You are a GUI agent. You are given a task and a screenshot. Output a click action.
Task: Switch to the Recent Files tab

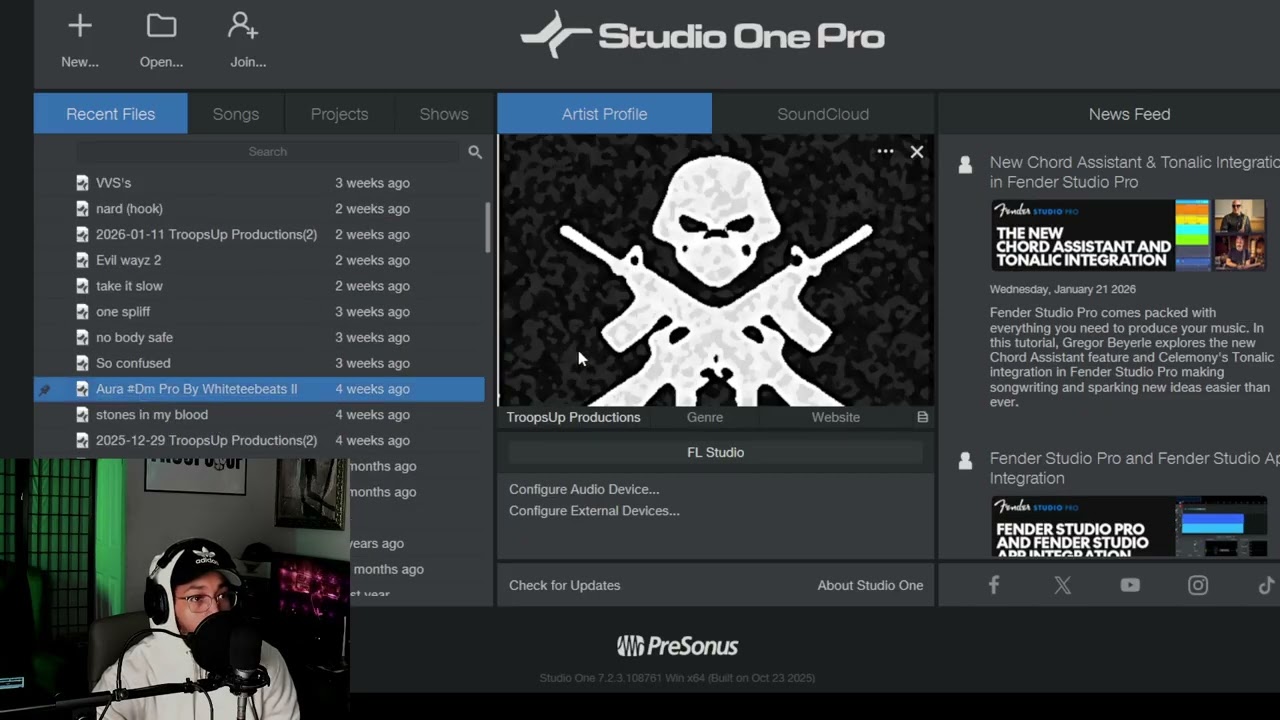point(110,114)
